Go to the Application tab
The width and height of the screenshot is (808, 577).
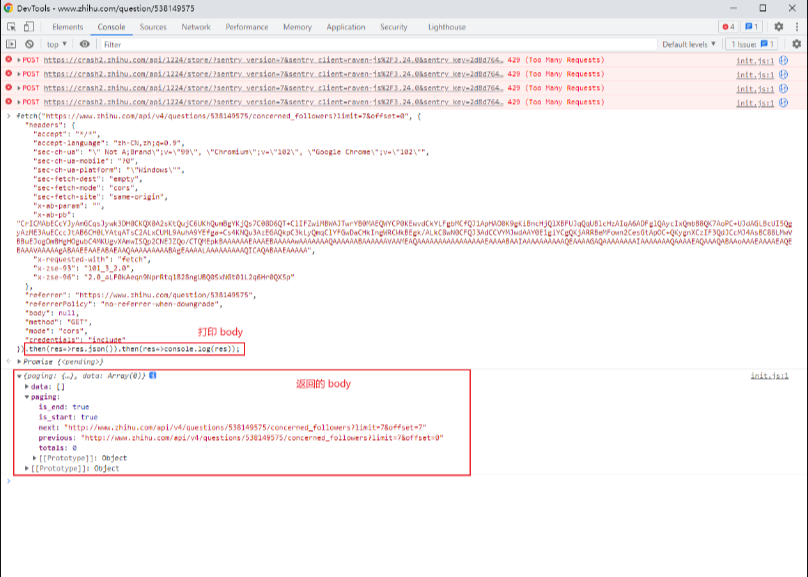click(346, 27)
